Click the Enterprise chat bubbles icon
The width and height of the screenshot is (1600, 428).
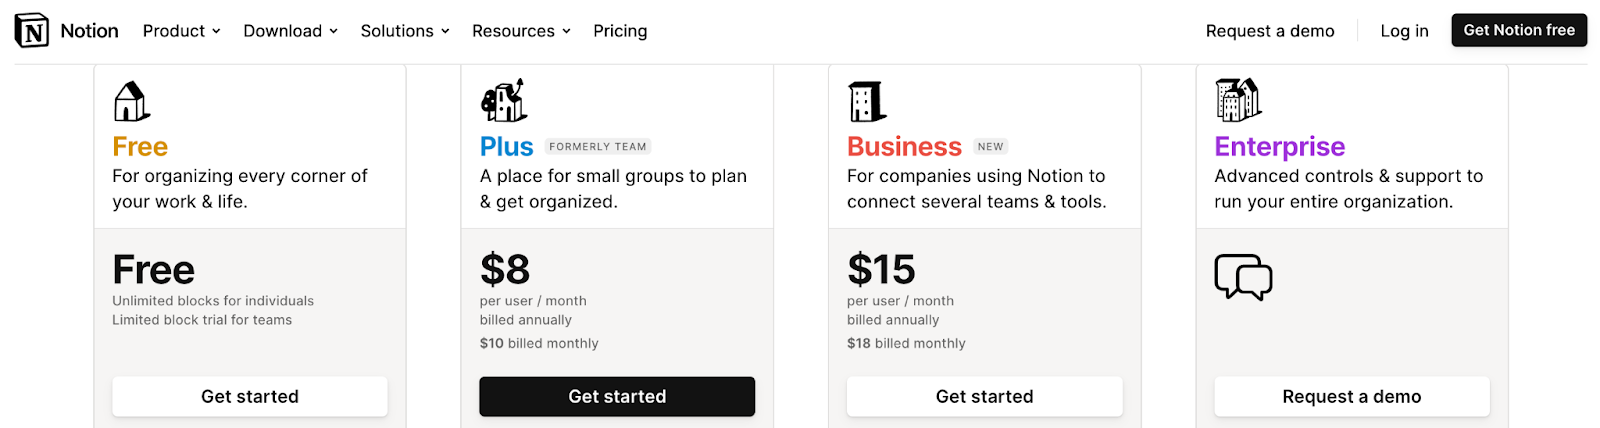(x=1243, y=276)
